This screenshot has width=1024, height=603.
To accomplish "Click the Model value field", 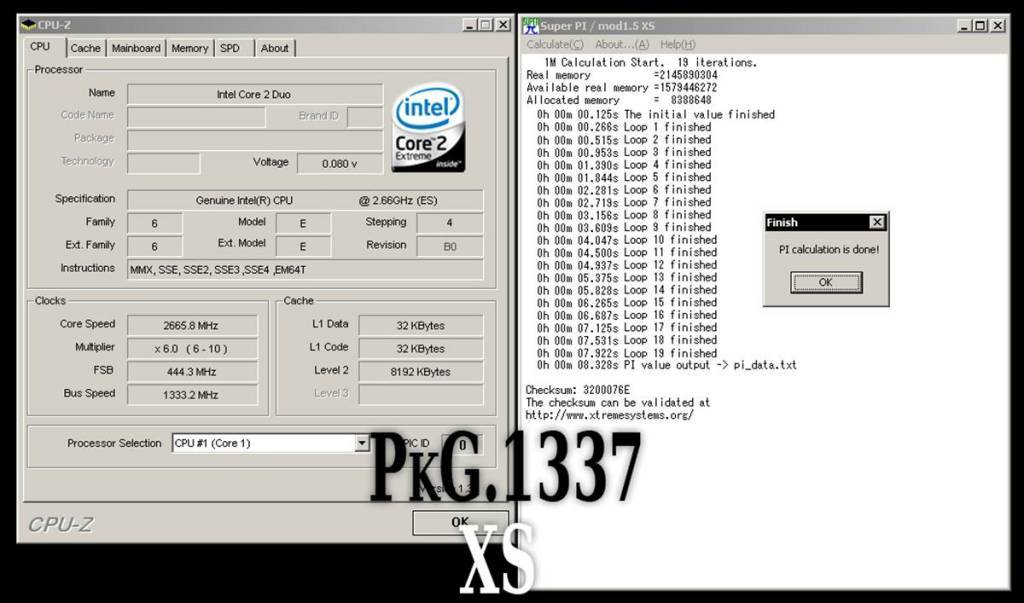I will pyautogui.click(x=303, y=223).
